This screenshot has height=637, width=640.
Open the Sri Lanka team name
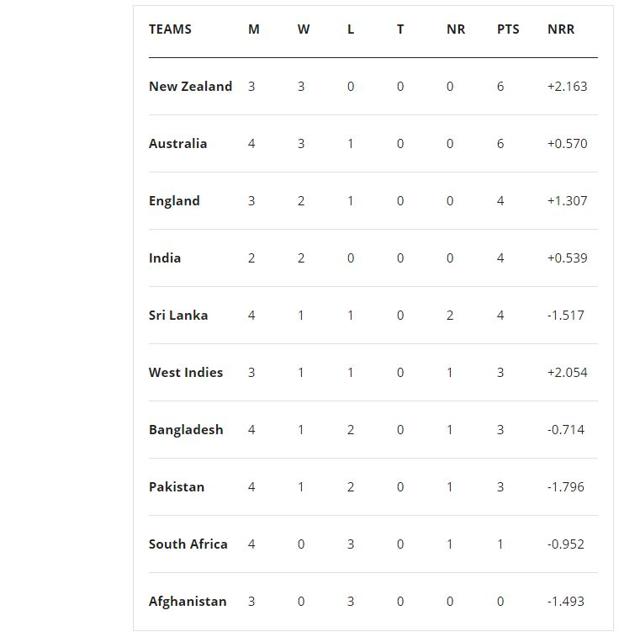[x=178, y=315]
